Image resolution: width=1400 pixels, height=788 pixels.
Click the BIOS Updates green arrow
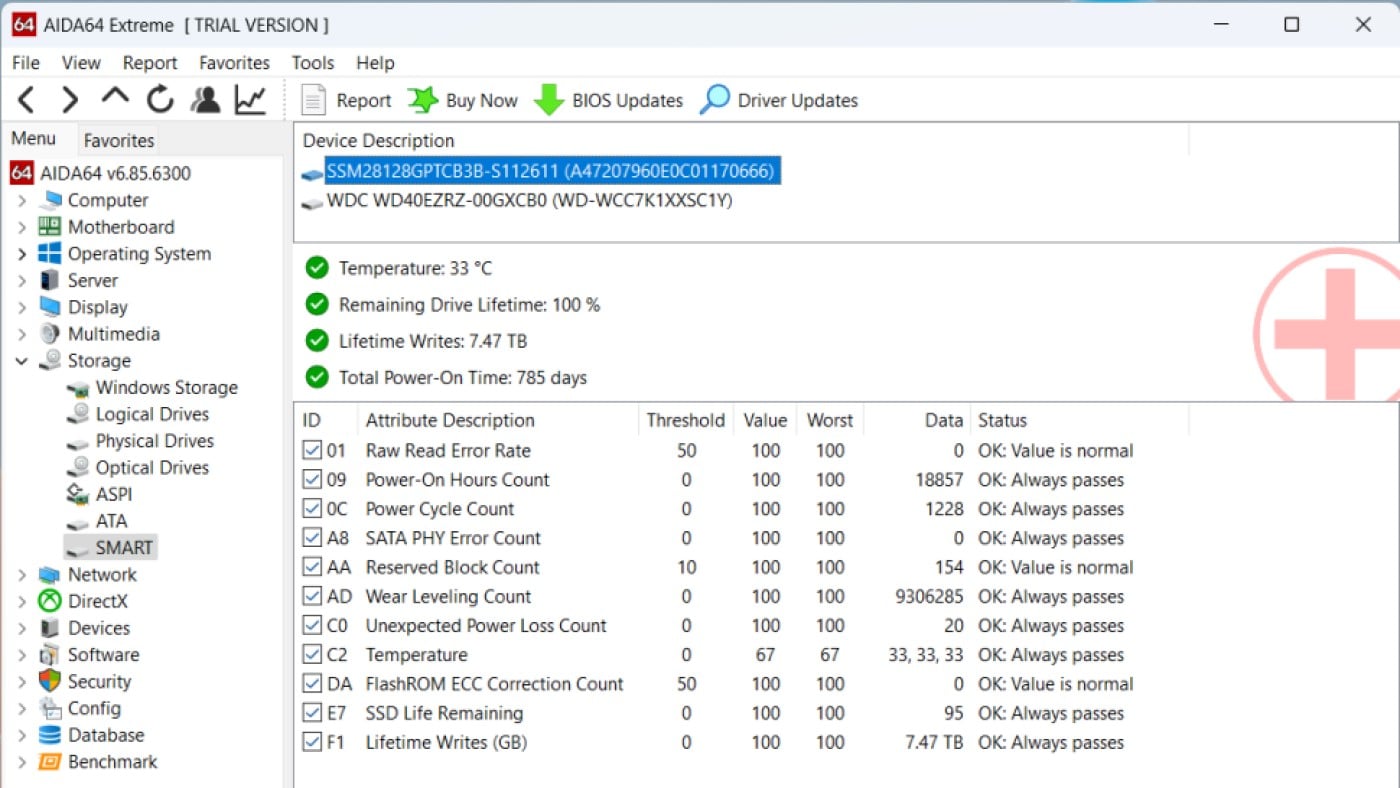pyautogui.click(x=549, y=100)
